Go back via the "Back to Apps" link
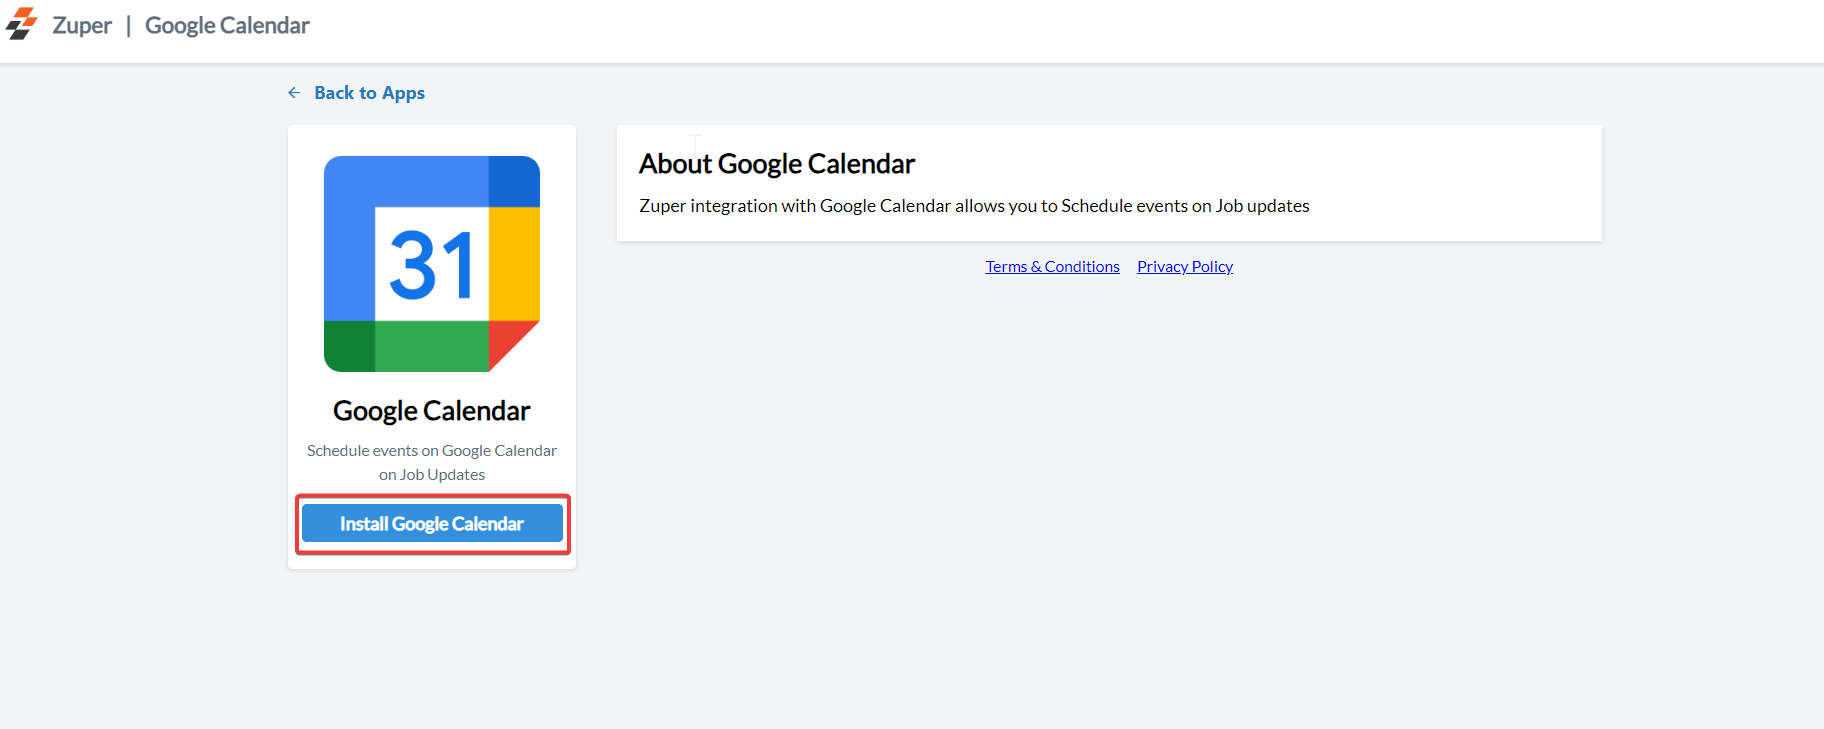Screen dimensions: 1824x729 pyautogui.click(x=369, y=93)
